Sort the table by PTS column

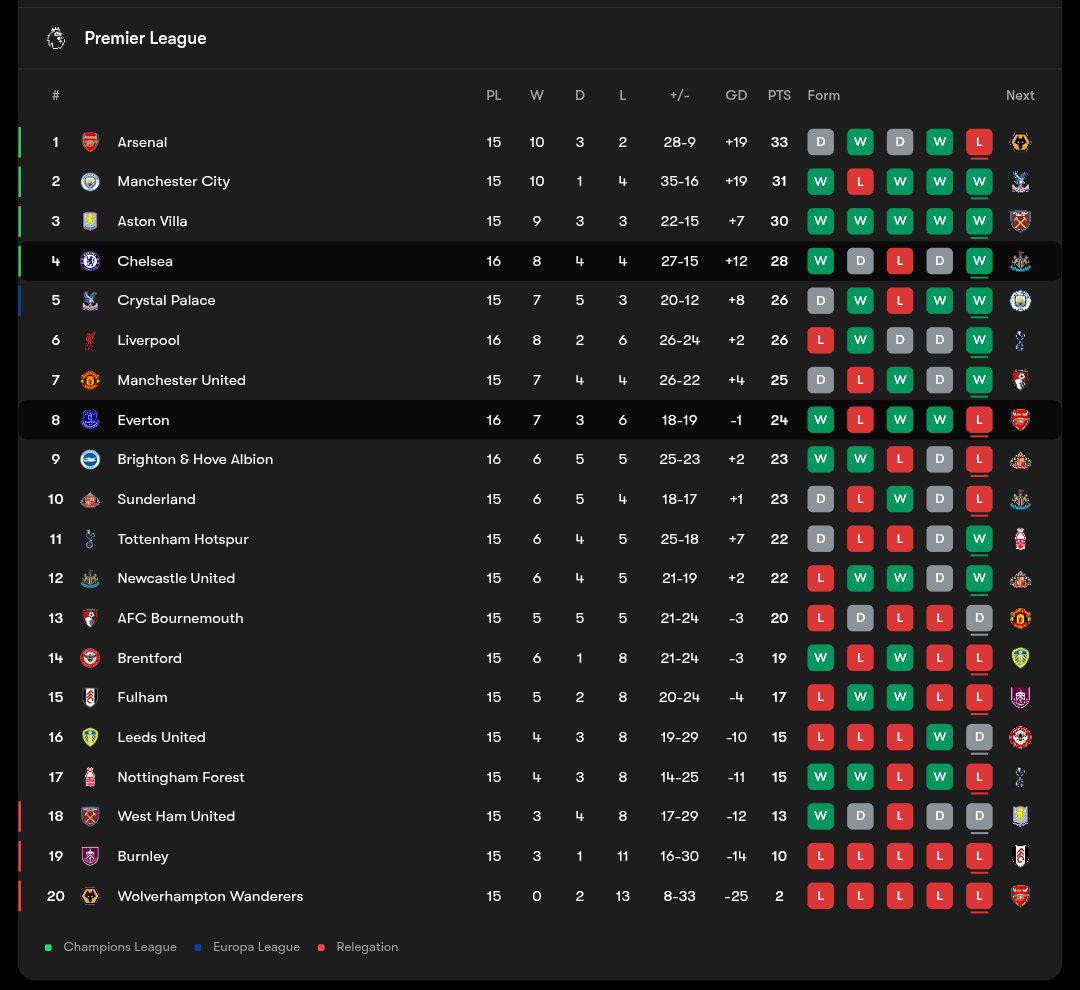[x=779, y=95]
